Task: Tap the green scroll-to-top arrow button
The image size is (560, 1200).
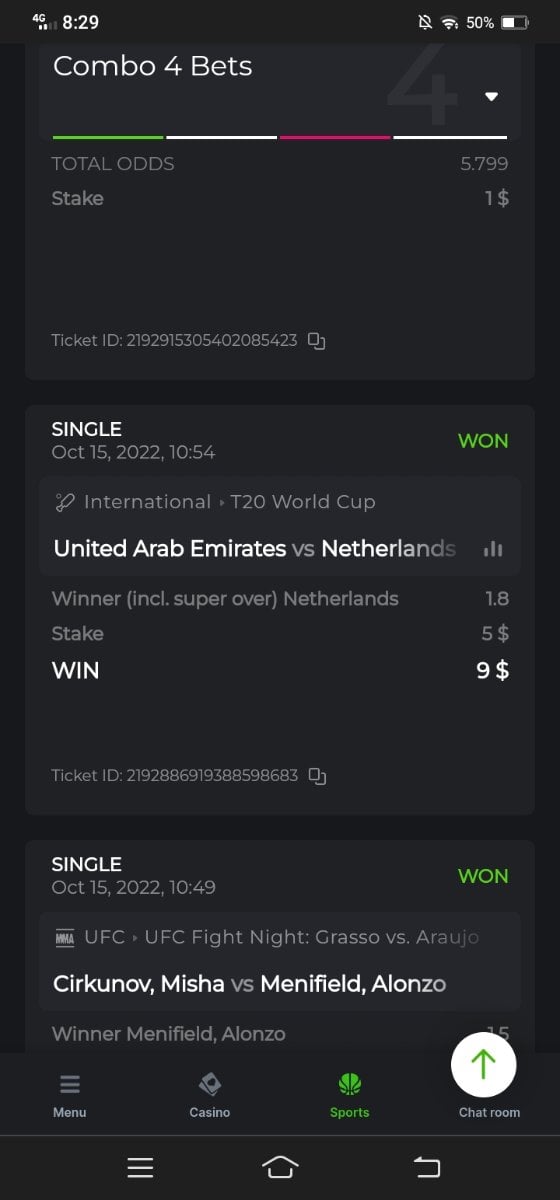Action: [x=484, y=1064]
